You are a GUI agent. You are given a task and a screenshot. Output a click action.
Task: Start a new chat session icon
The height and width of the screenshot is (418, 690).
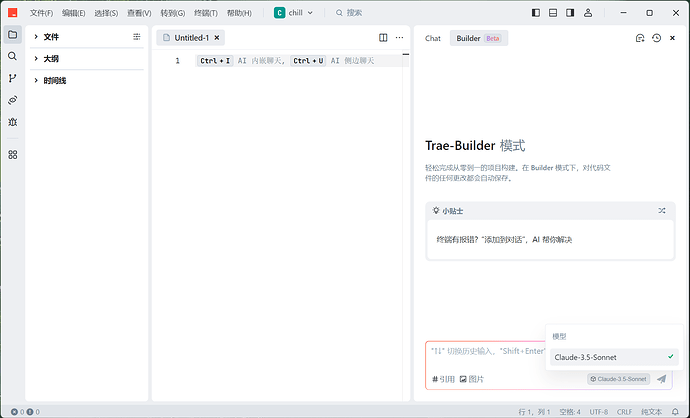[x=640, y=38]
